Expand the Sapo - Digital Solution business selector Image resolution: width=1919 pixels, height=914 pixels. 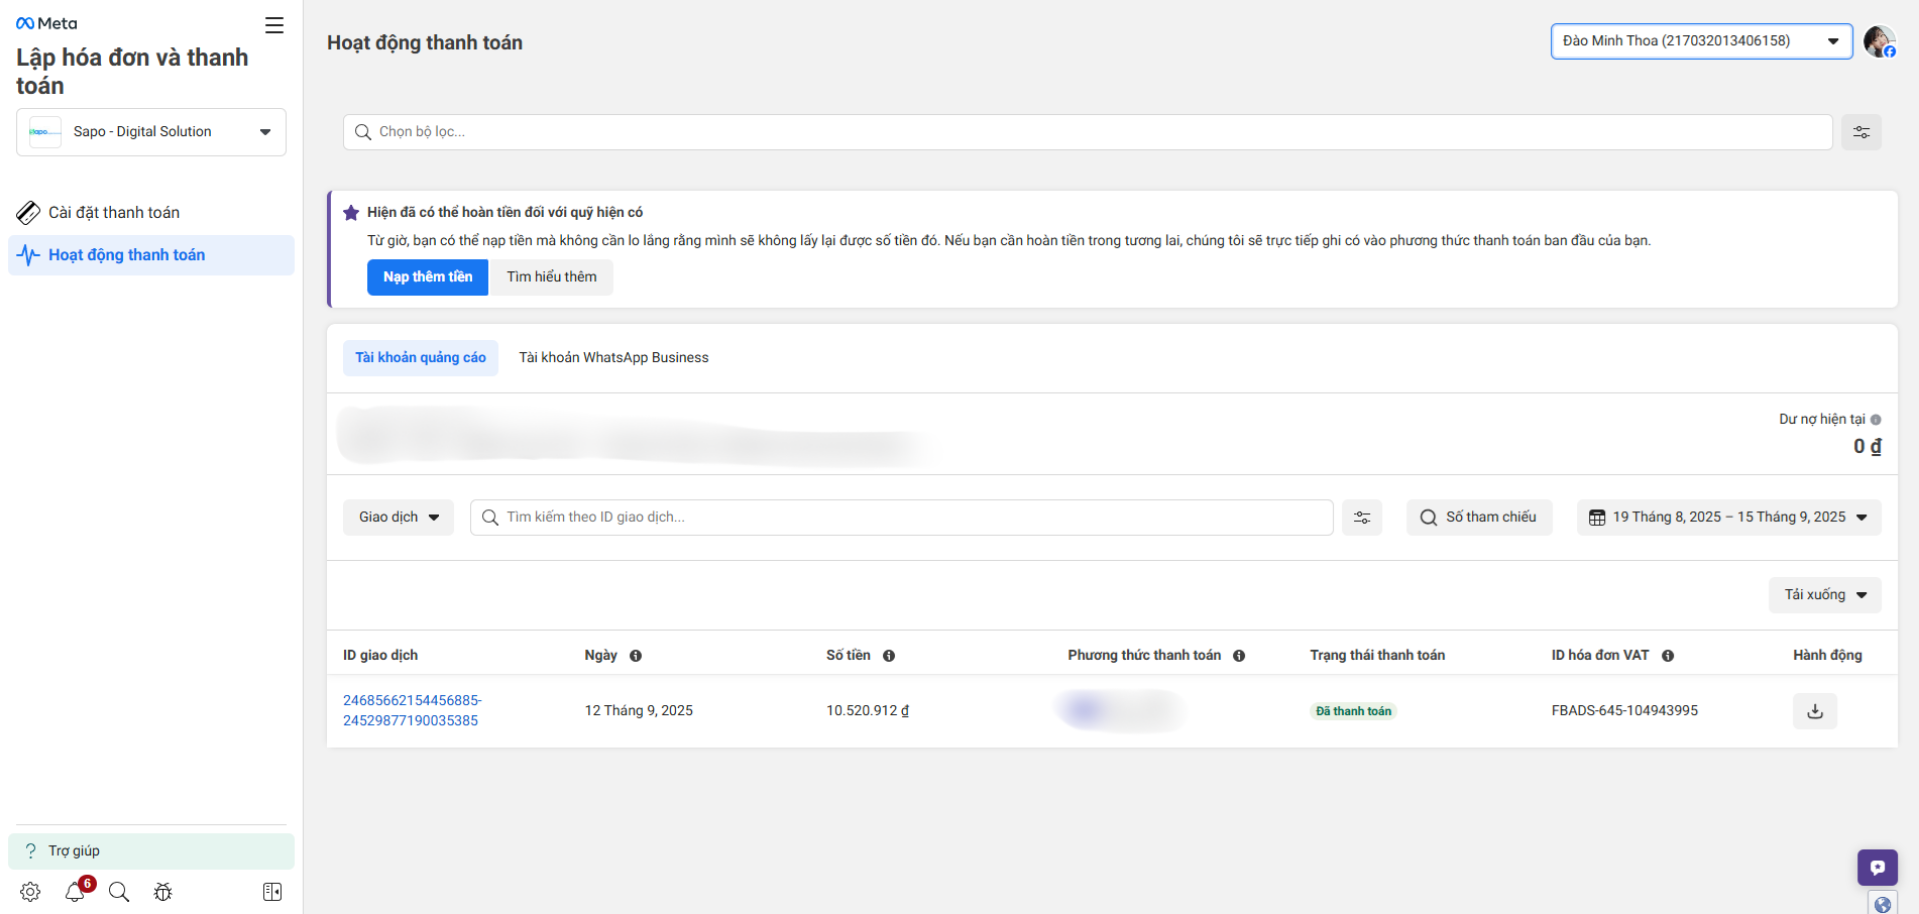151,132
